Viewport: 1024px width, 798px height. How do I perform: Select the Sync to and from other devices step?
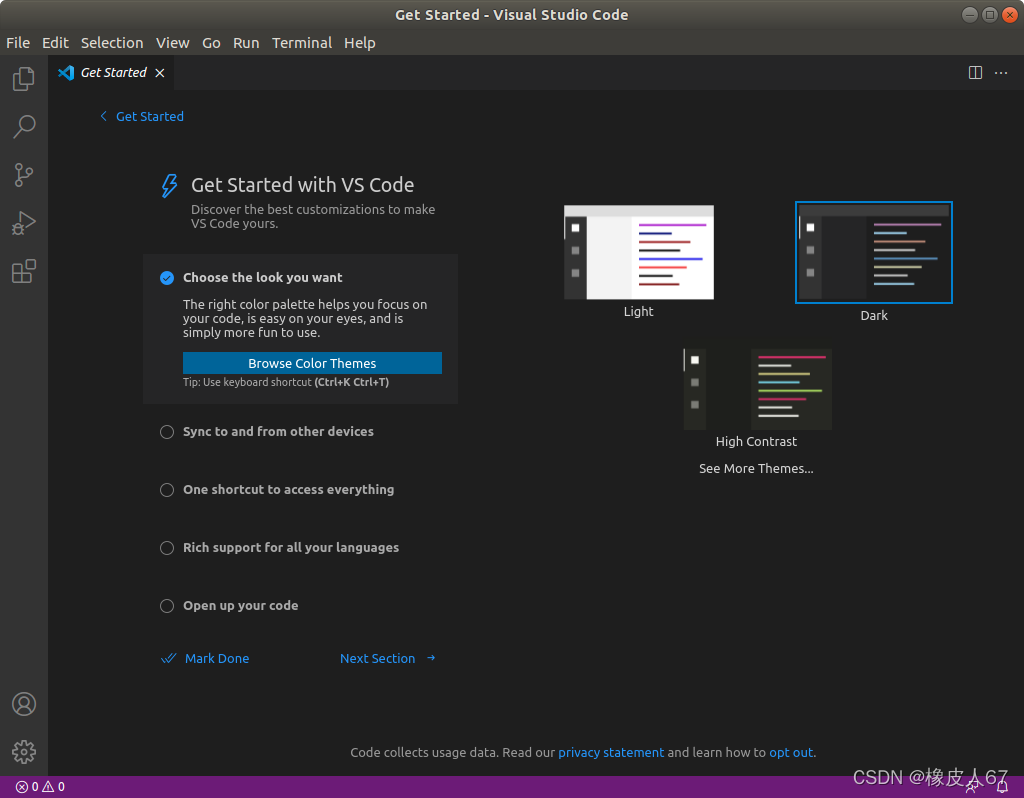[x=277, y=431]
